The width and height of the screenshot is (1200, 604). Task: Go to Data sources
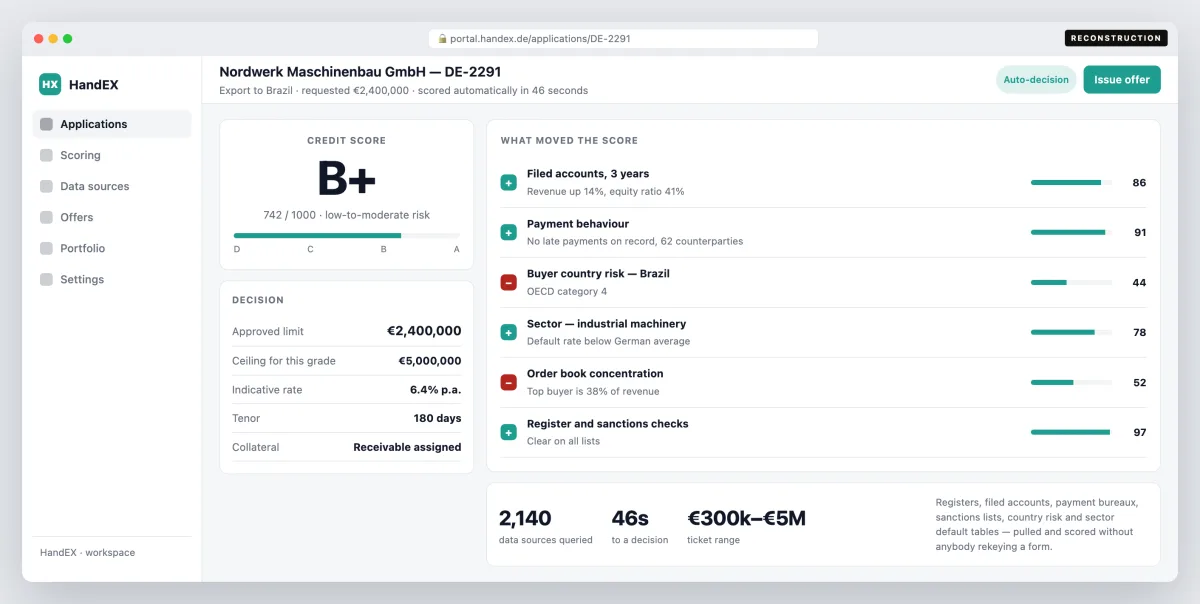pyautogui.click(x=112, y=186)
